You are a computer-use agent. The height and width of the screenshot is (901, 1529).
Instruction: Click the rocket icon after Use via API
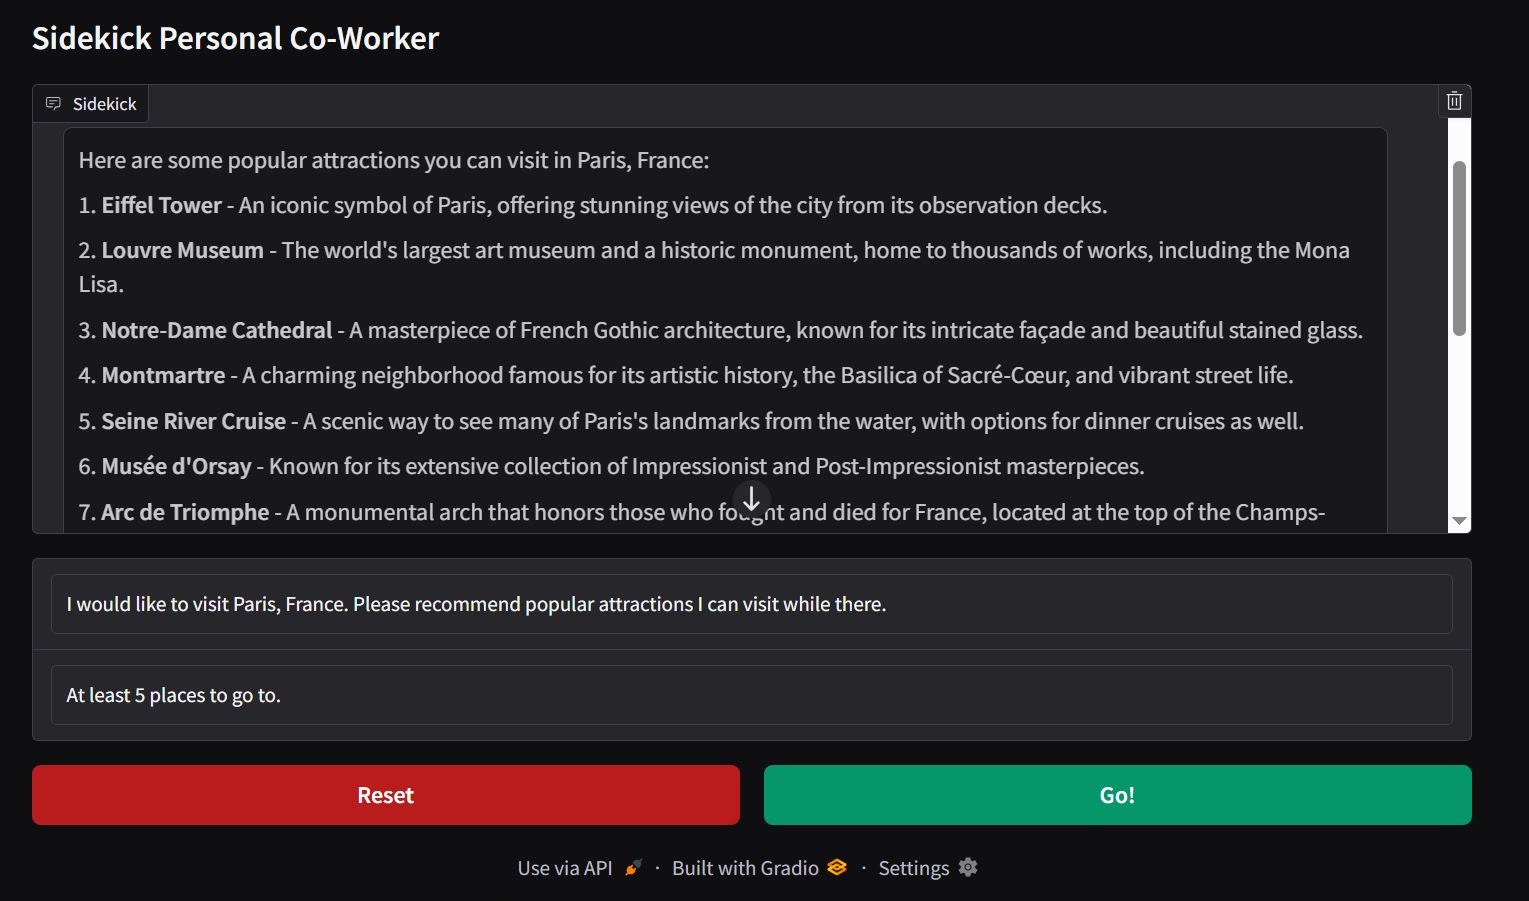click(x=633, y=868)
